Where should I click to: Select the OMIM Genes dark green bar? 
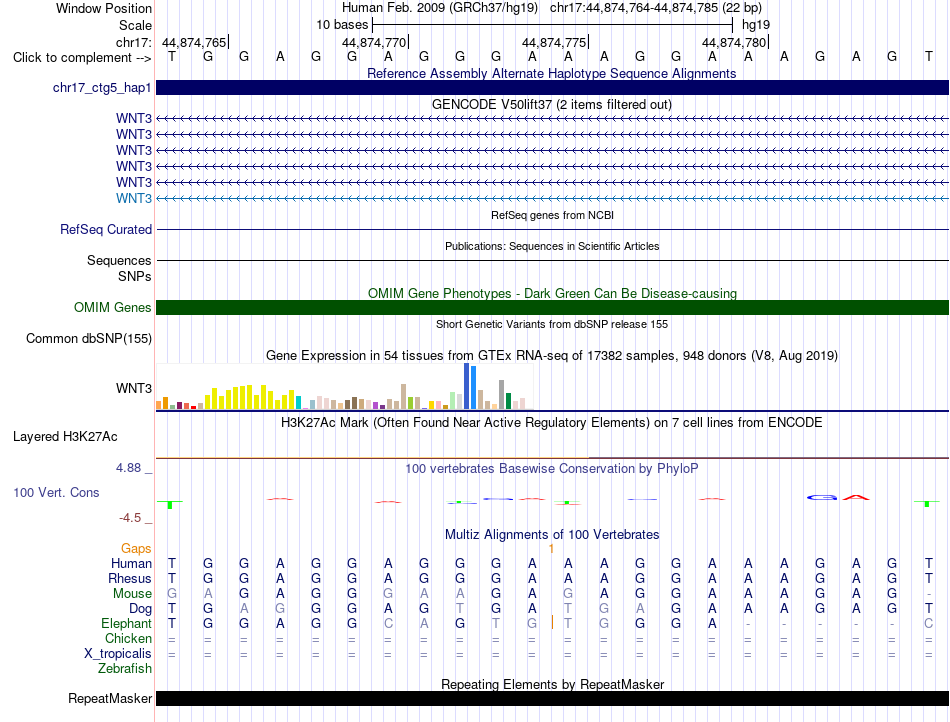click(x=552, y=308)
